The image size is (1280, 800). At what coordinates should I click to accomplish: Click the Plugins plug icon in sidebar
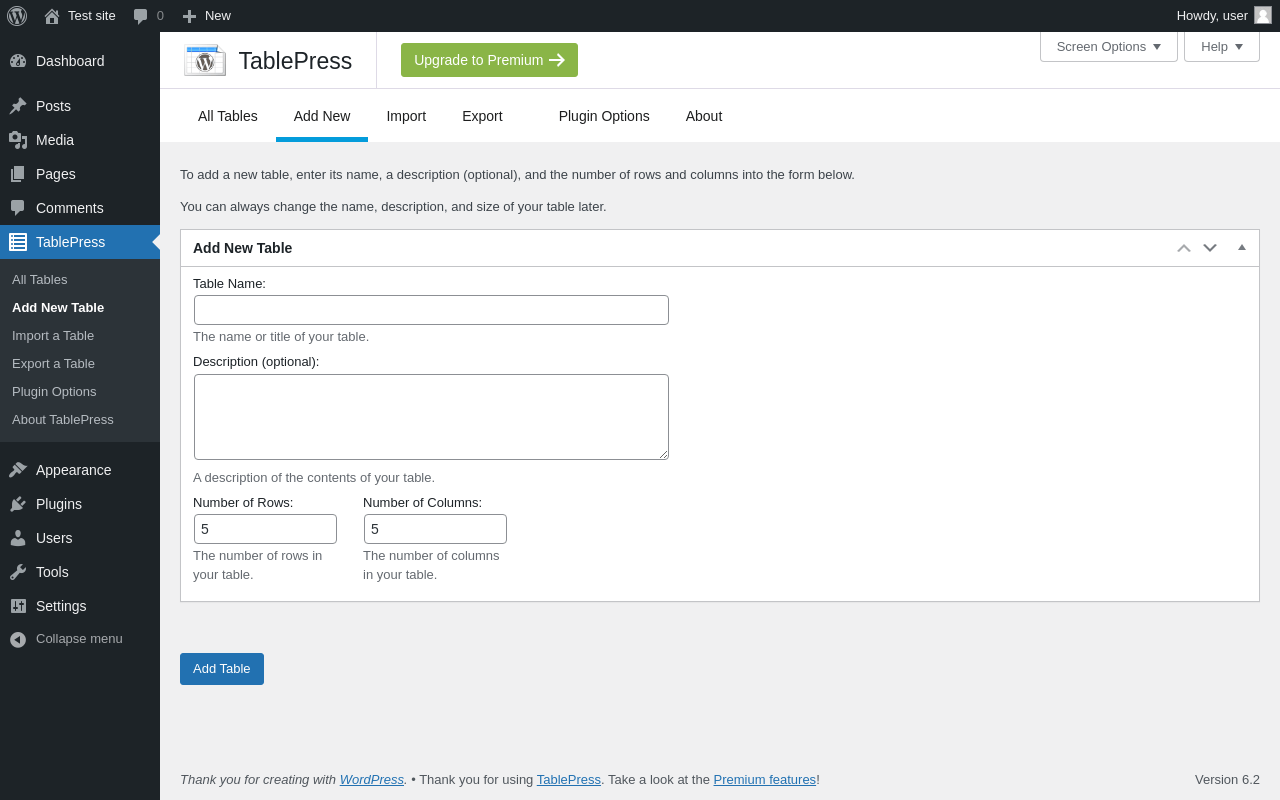[x=18, y=504]
